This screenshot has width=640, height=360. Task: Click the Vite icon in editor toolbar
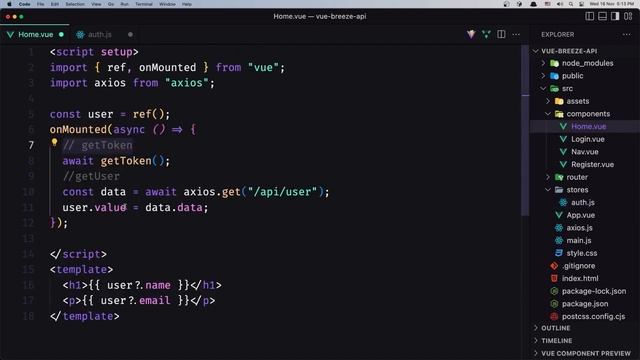471,34
